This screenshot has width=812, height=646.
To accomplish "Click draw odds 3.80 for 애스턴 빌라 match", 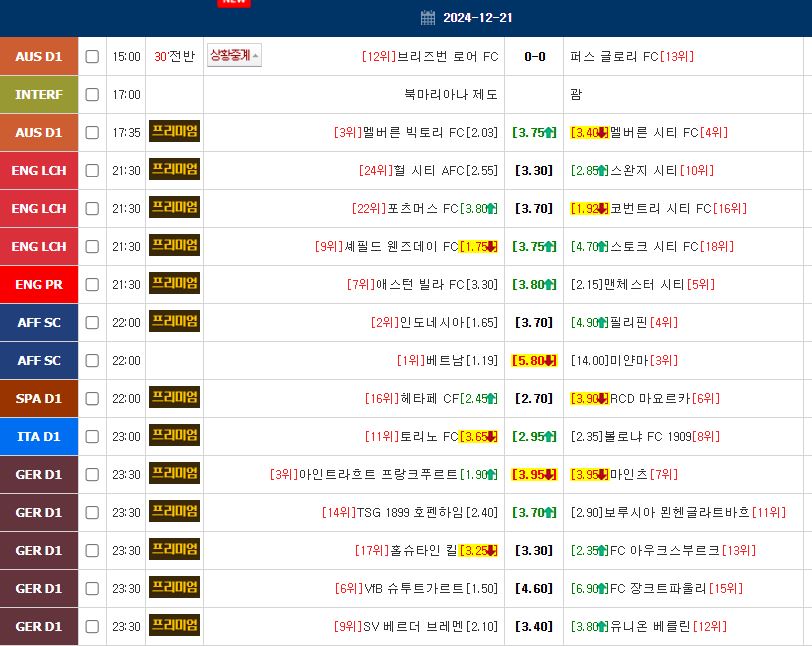I will (534, 284).
